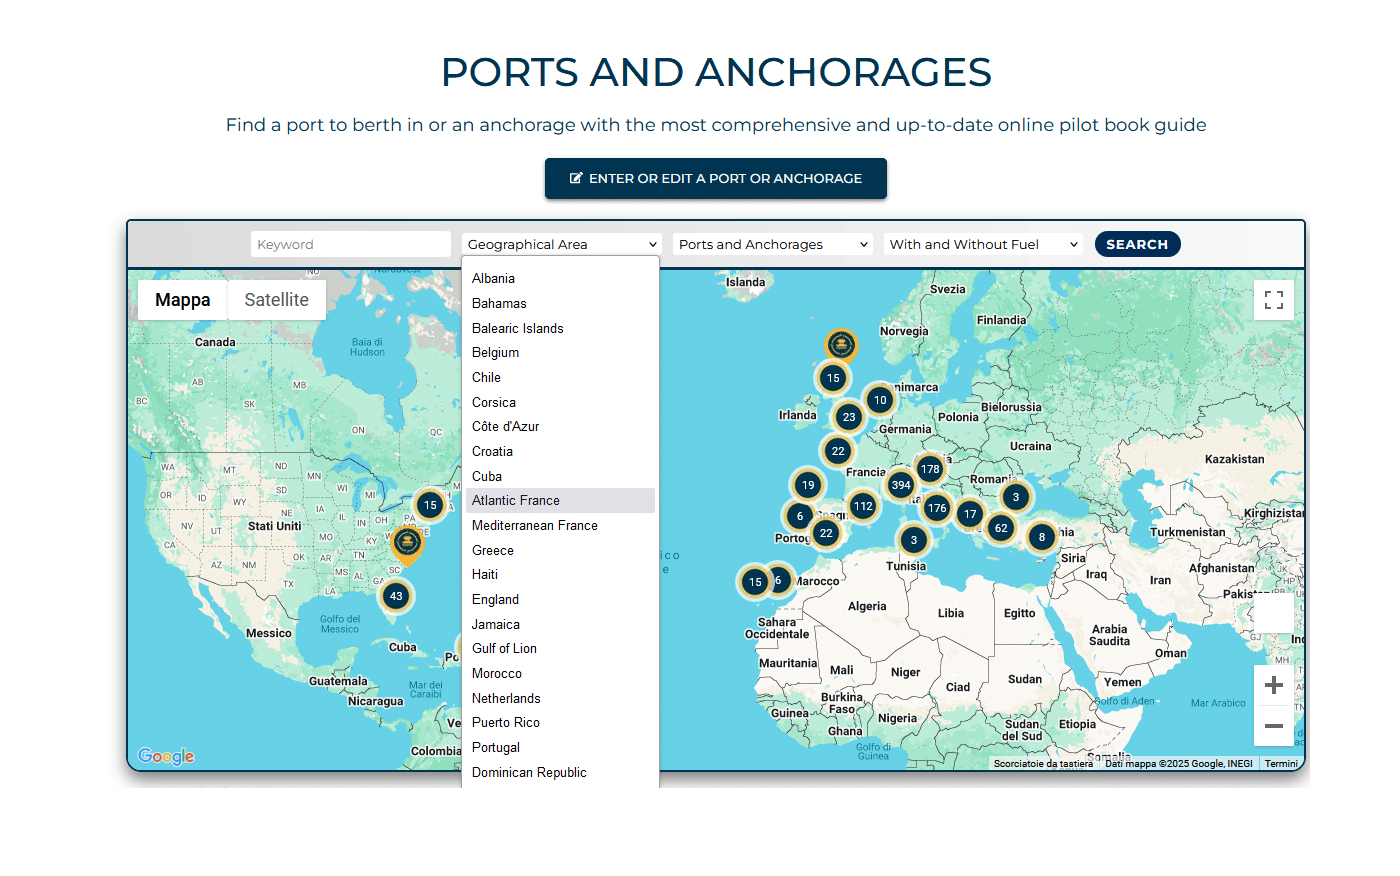Click the gold port pin near Norway
1400x876 pixels.
(x=841, y=346)
